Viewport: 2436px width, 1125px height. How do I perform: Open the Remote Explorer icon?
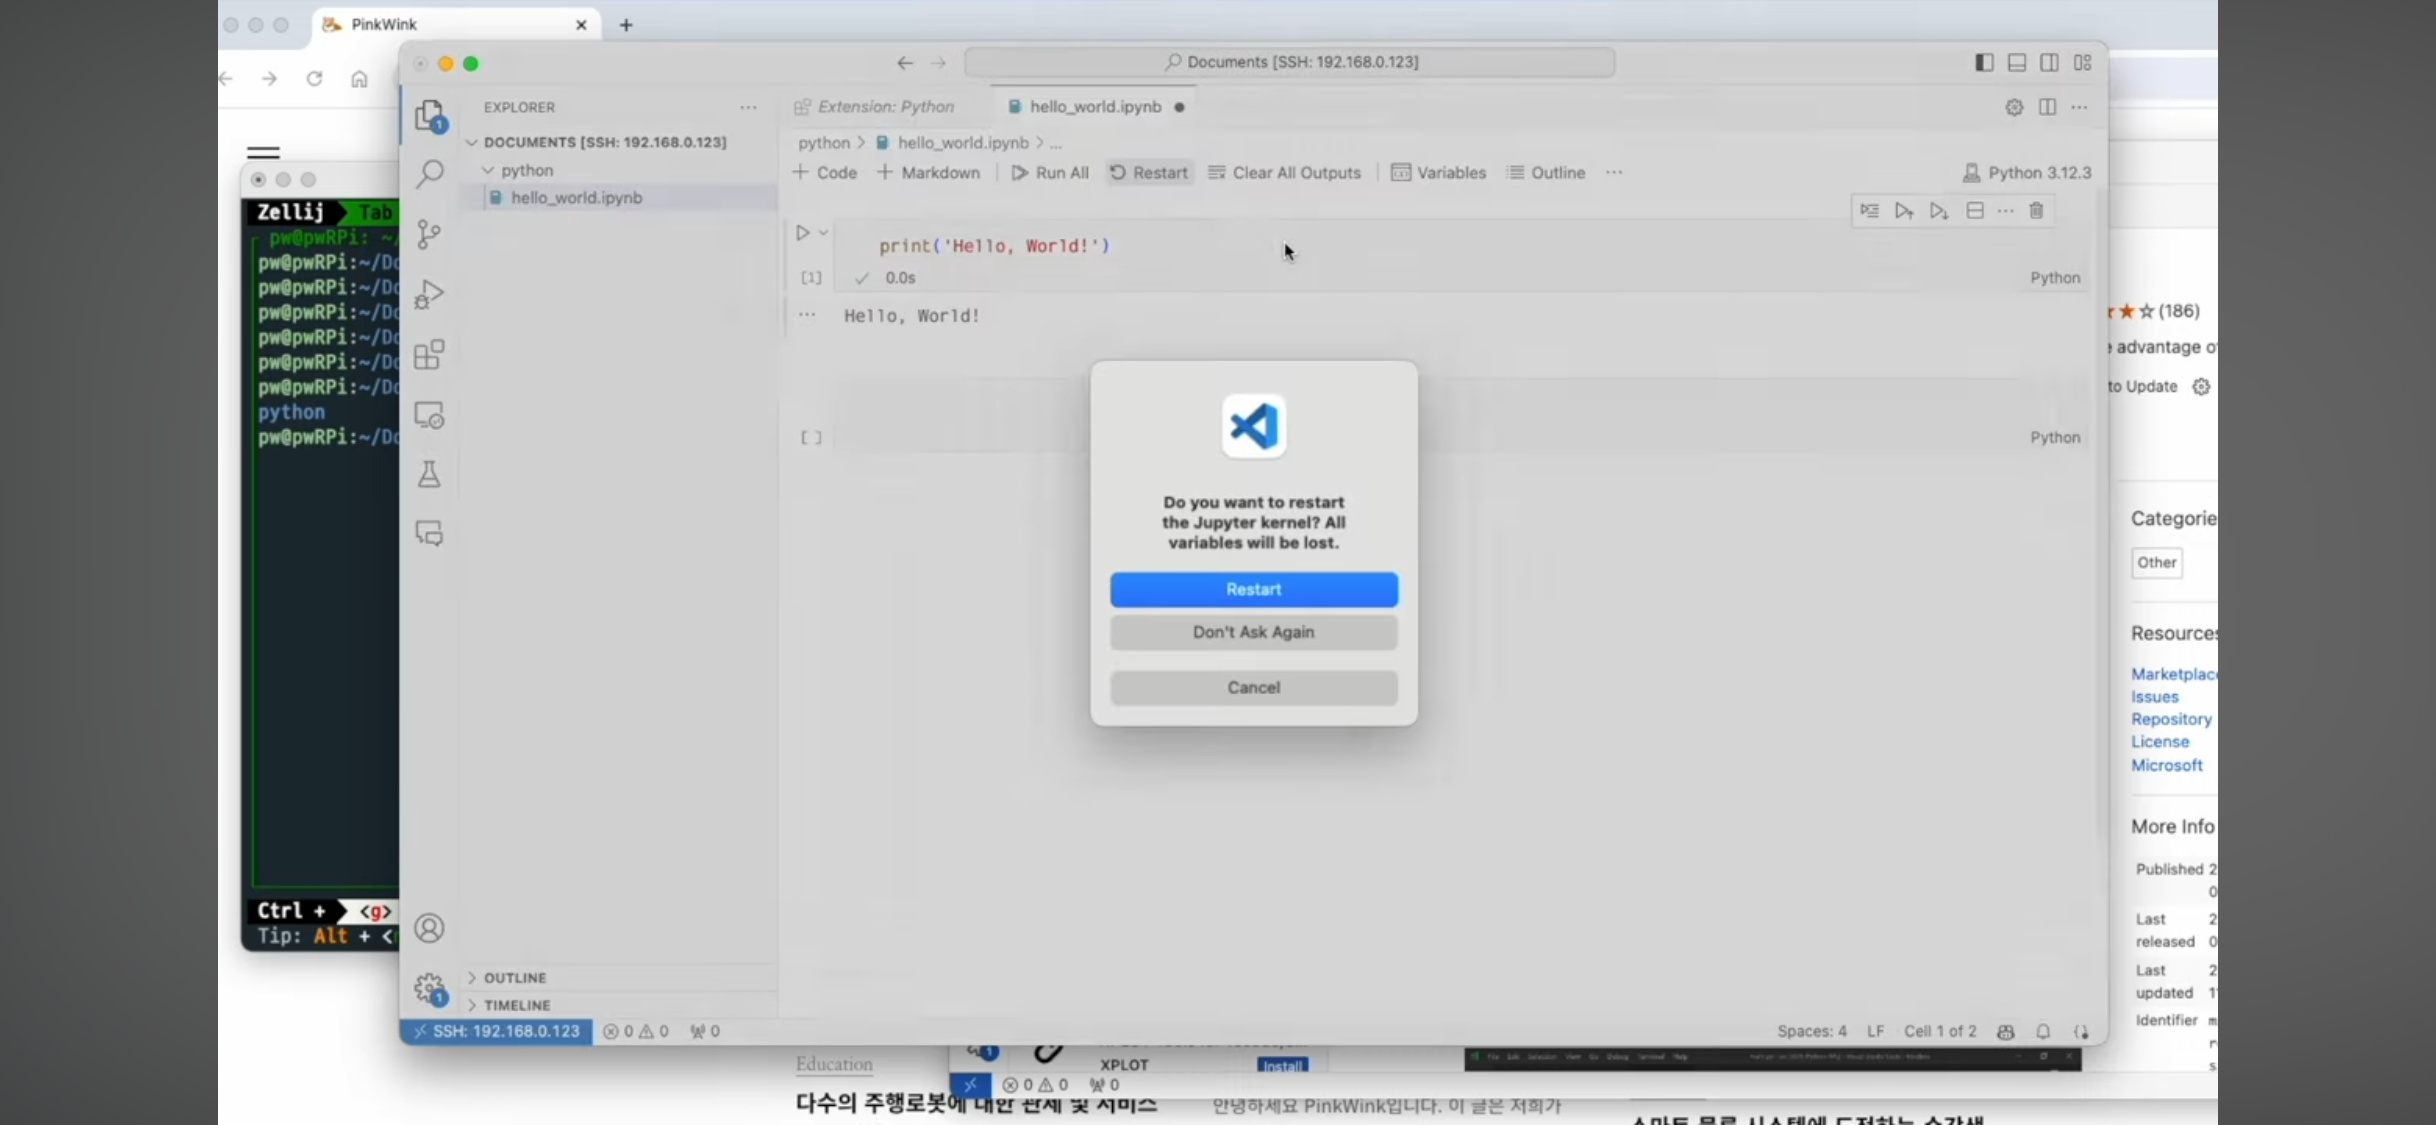(x=429, y=415)
